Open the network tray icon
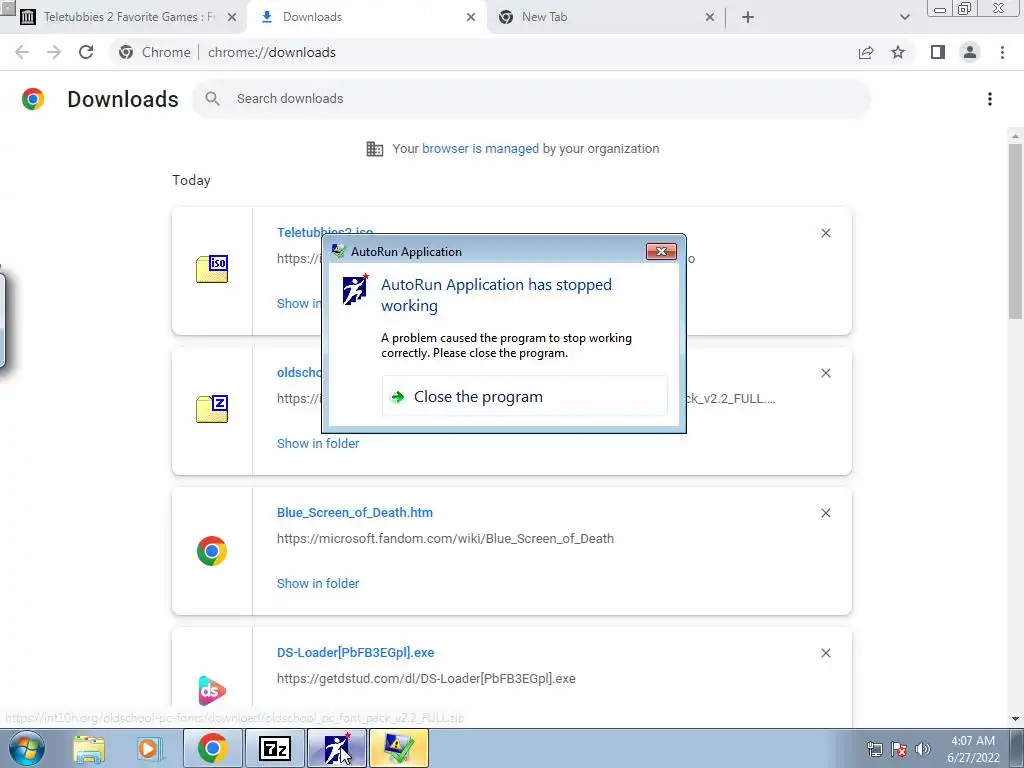 click(x=874, y=749)
